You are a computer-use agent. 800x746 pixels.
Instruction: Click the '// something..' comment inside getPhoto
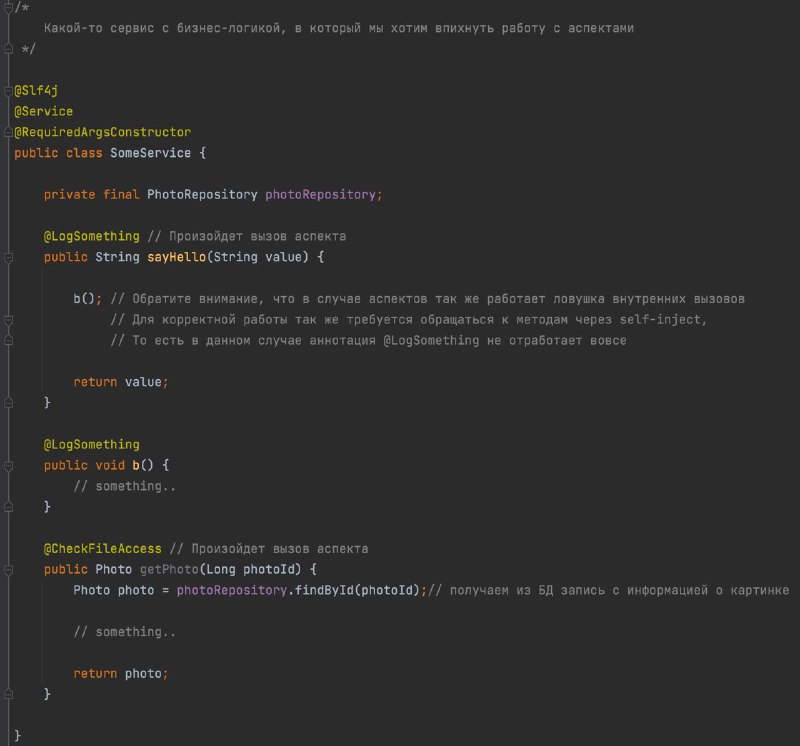pyautogui.click(x=124, y=632)
